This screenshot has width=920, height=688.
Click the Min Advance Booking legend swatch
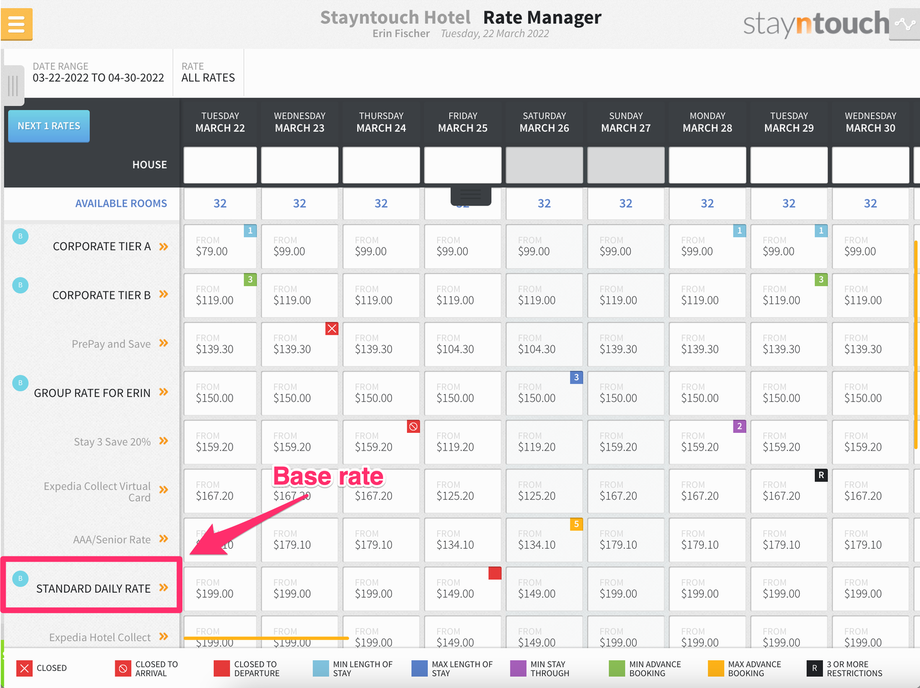coord(617,669)
